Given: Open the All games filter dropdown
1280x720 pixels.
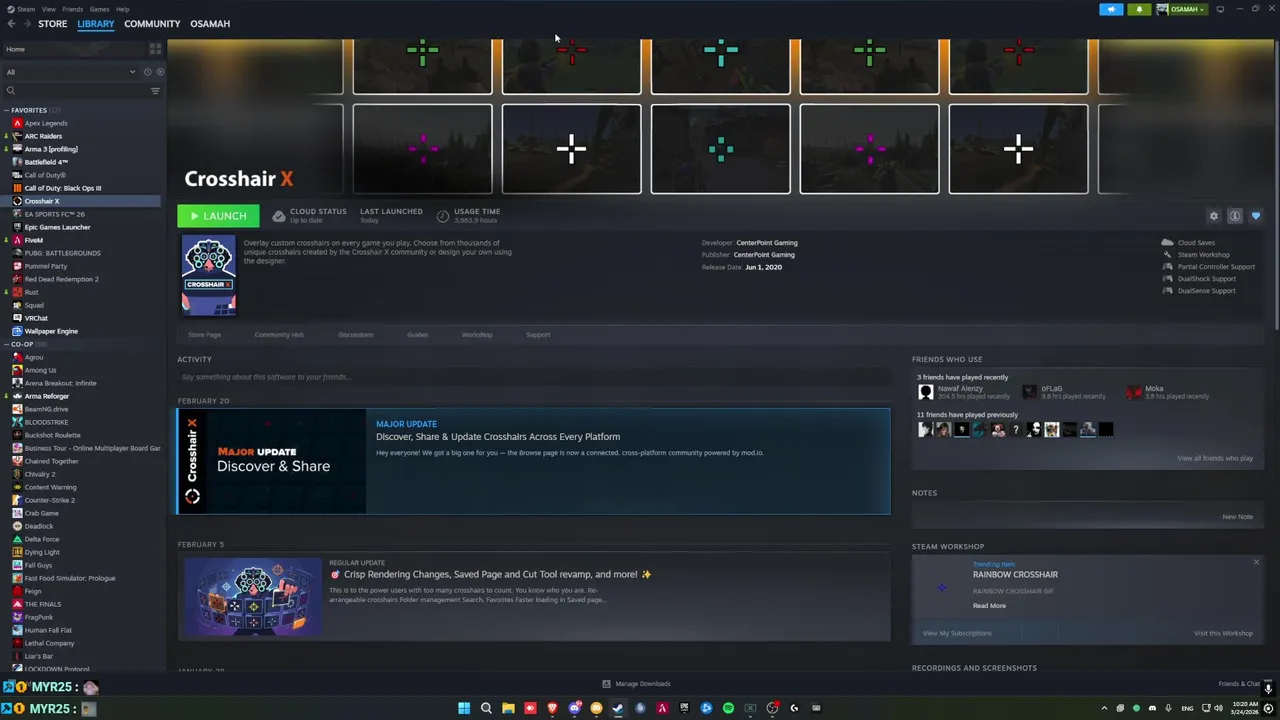Looking at the screenshot, I should 70,72.
